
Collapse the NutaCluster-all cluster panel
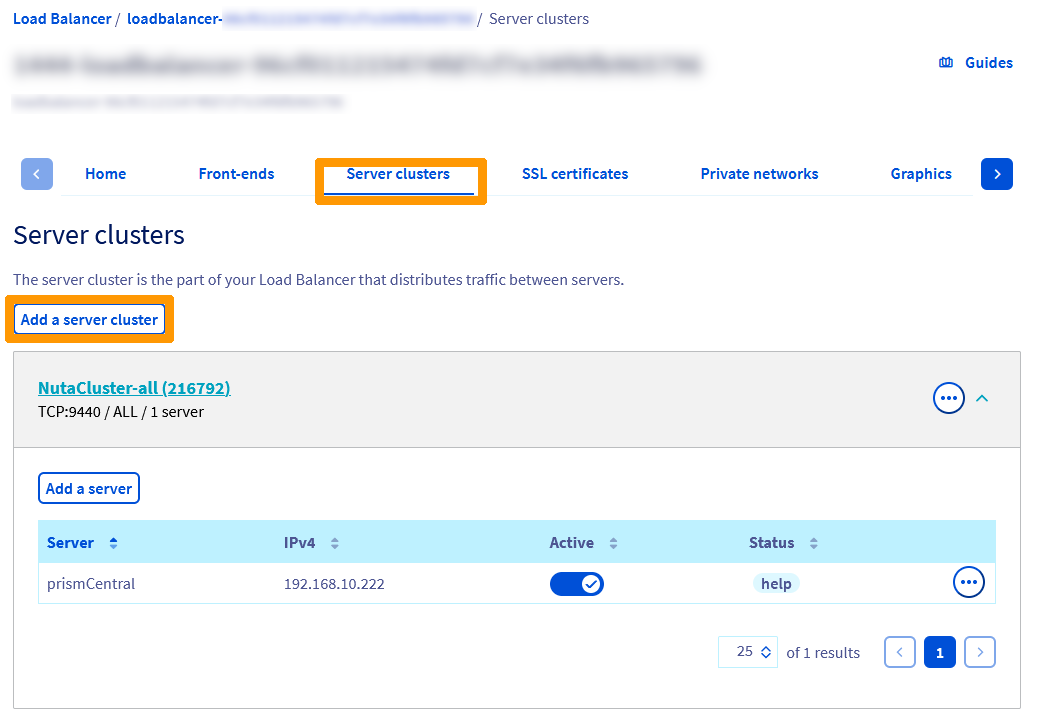982,398
